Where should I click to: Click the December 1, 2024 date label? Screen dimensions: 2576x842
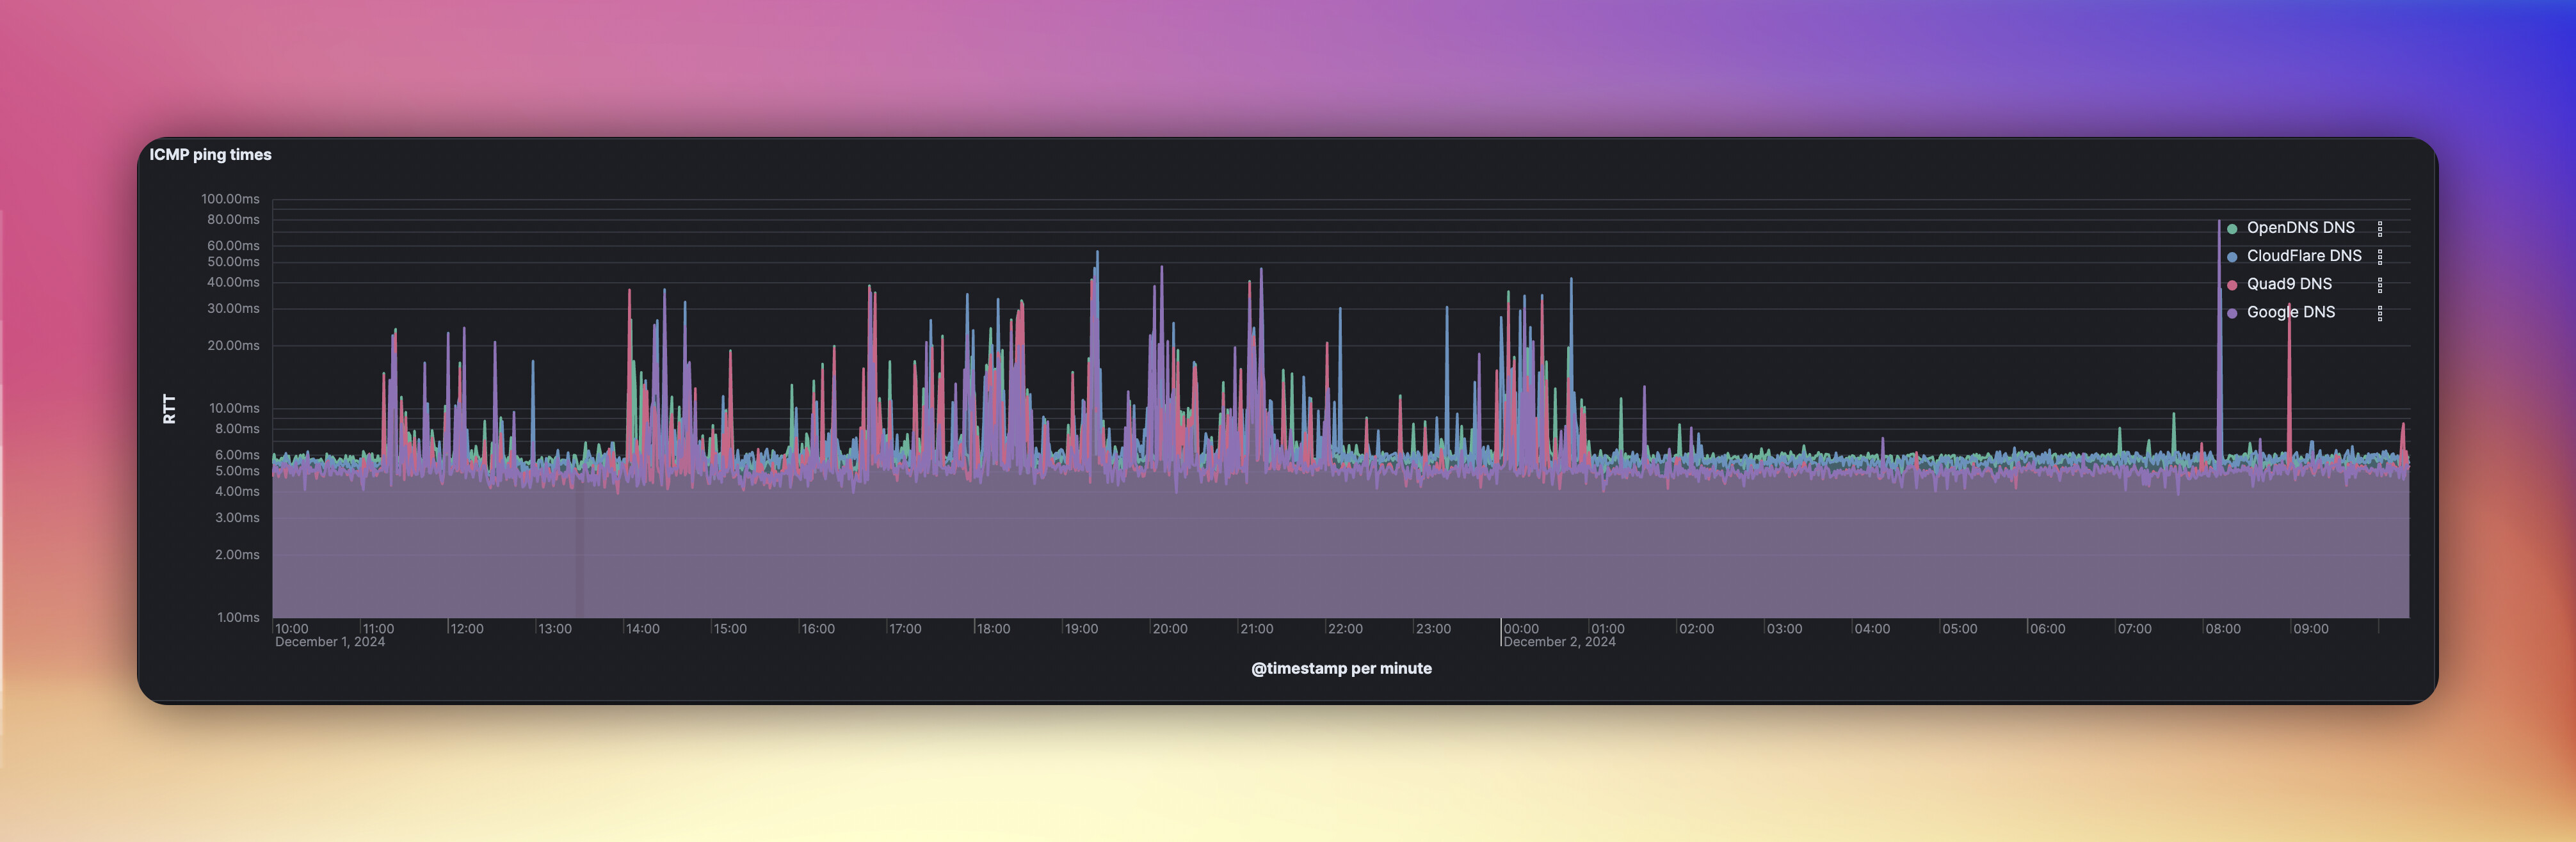(330, 642)
